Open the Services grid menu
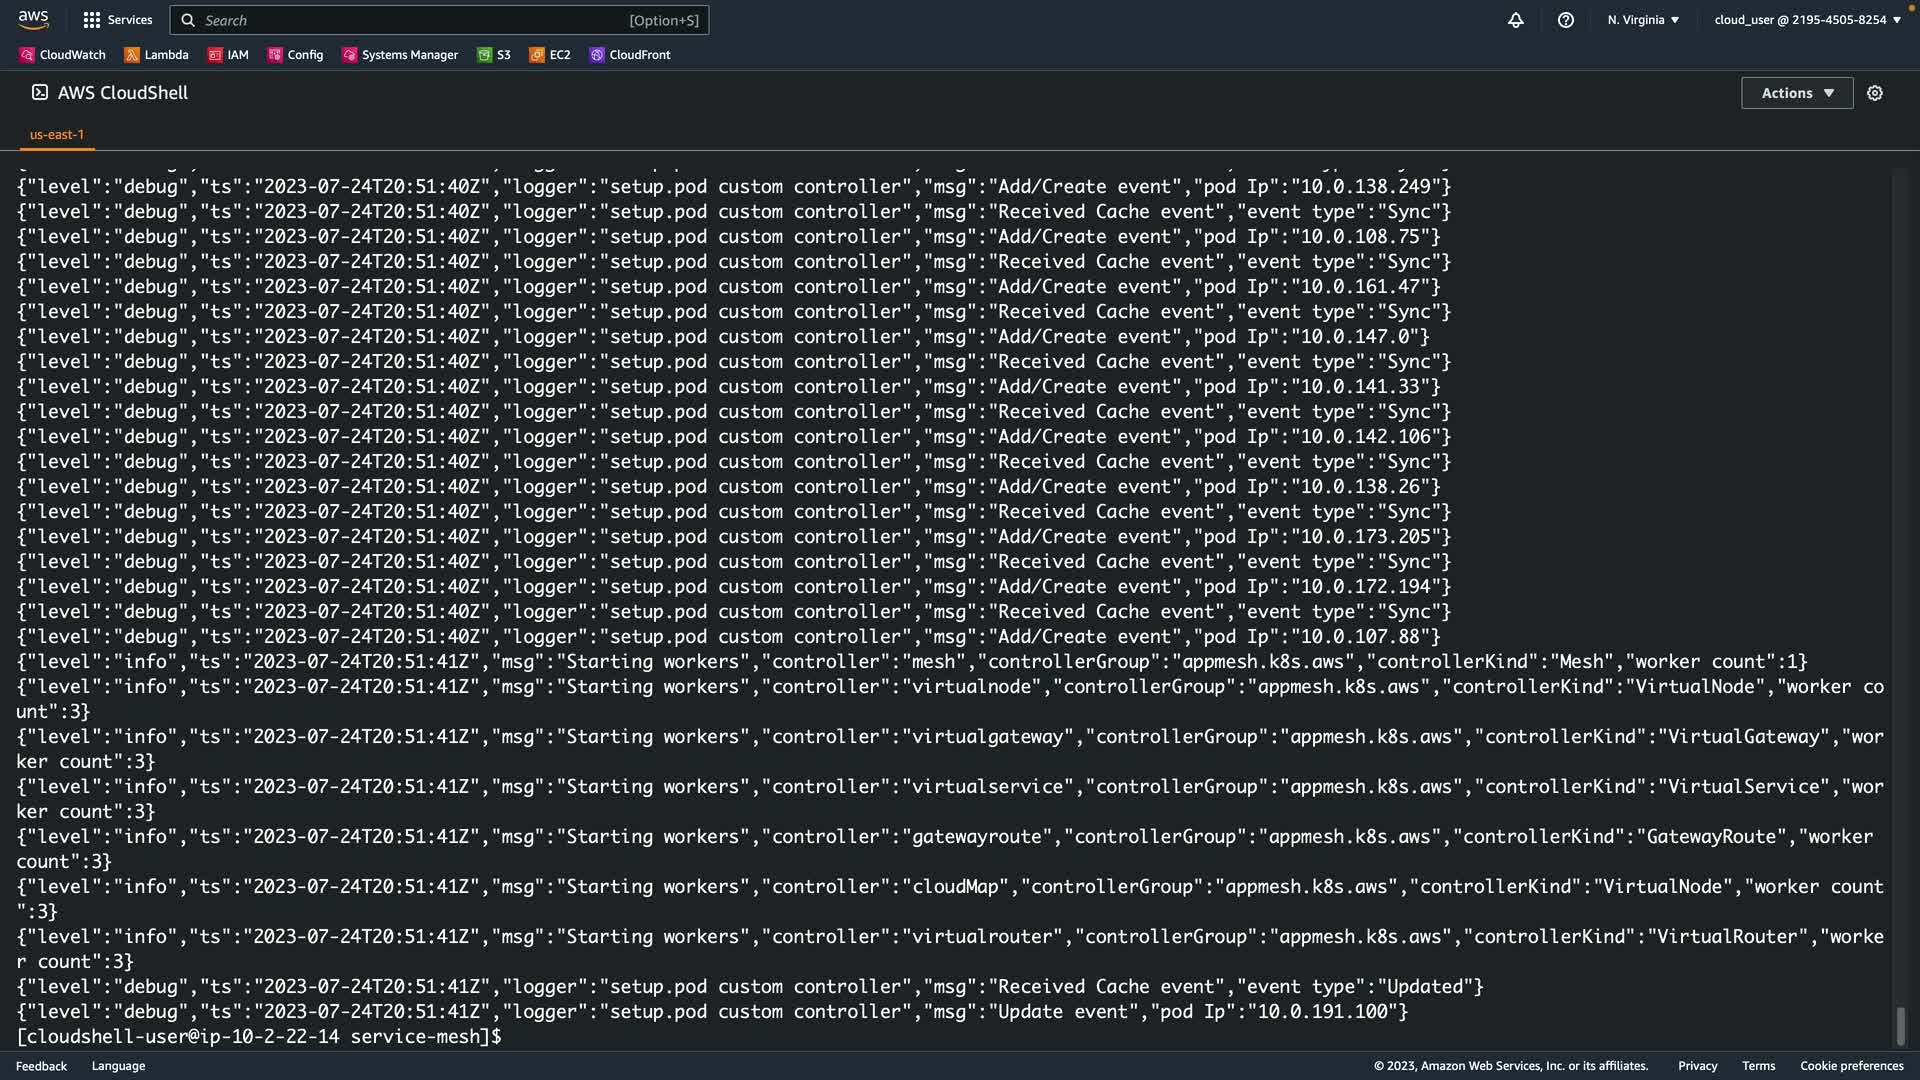Screen dimensions: 1920x1080 (x=117, y=20)
